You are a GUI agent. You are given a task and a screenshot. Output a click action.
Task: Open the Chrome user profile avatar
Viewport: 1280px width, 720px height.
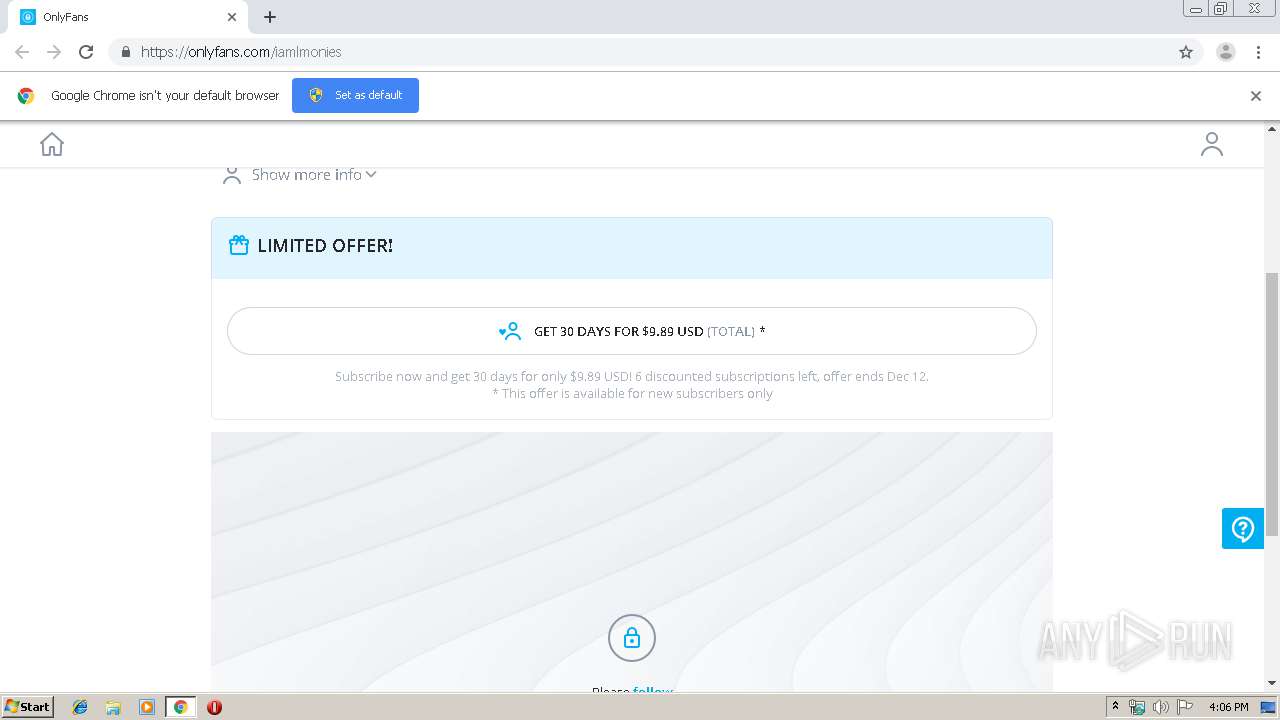1226,52
